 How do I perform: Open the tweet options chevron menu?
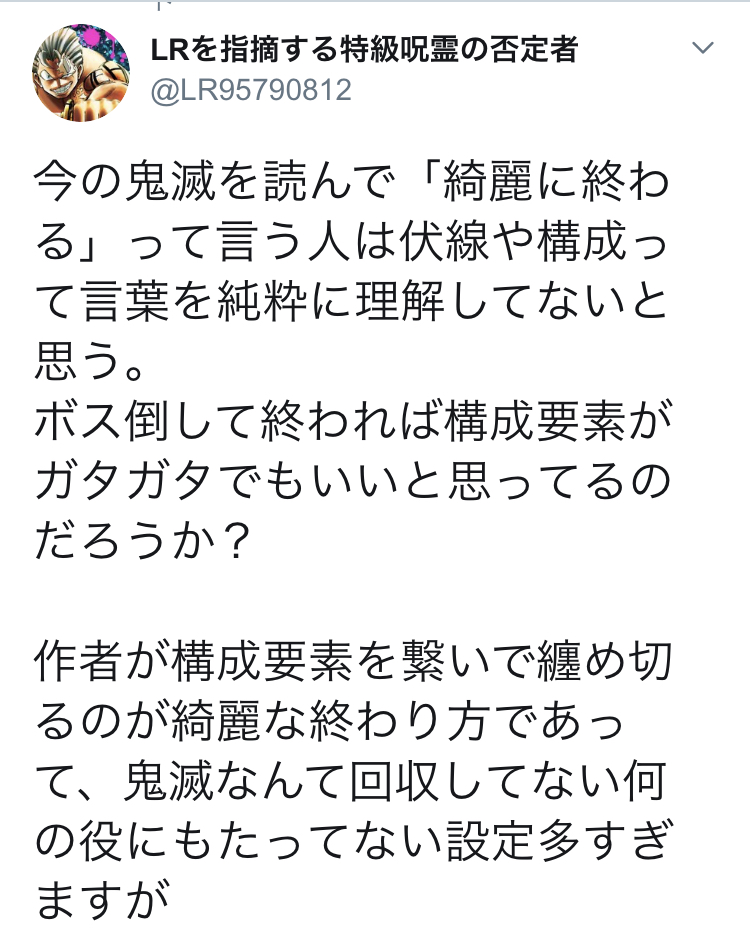pyautogui.click(x=702, y=48)
